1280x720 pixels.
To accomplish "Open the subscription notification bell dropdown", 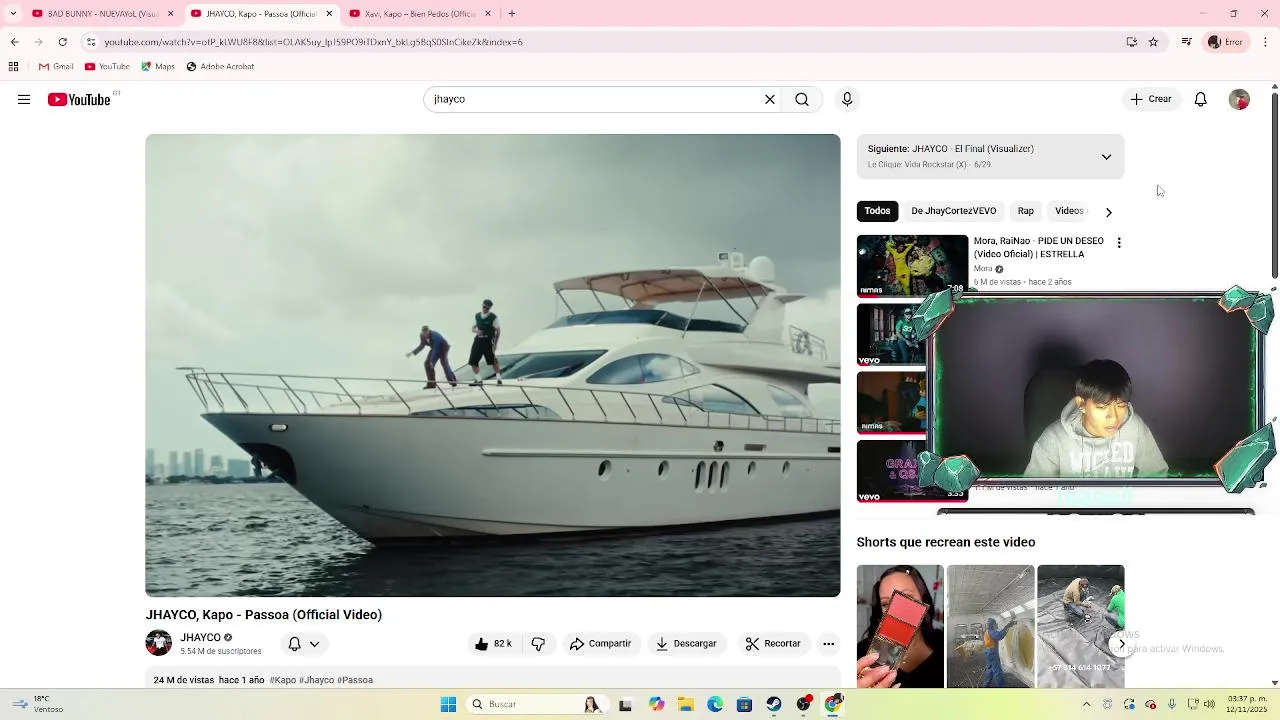I will coord(304,644).
